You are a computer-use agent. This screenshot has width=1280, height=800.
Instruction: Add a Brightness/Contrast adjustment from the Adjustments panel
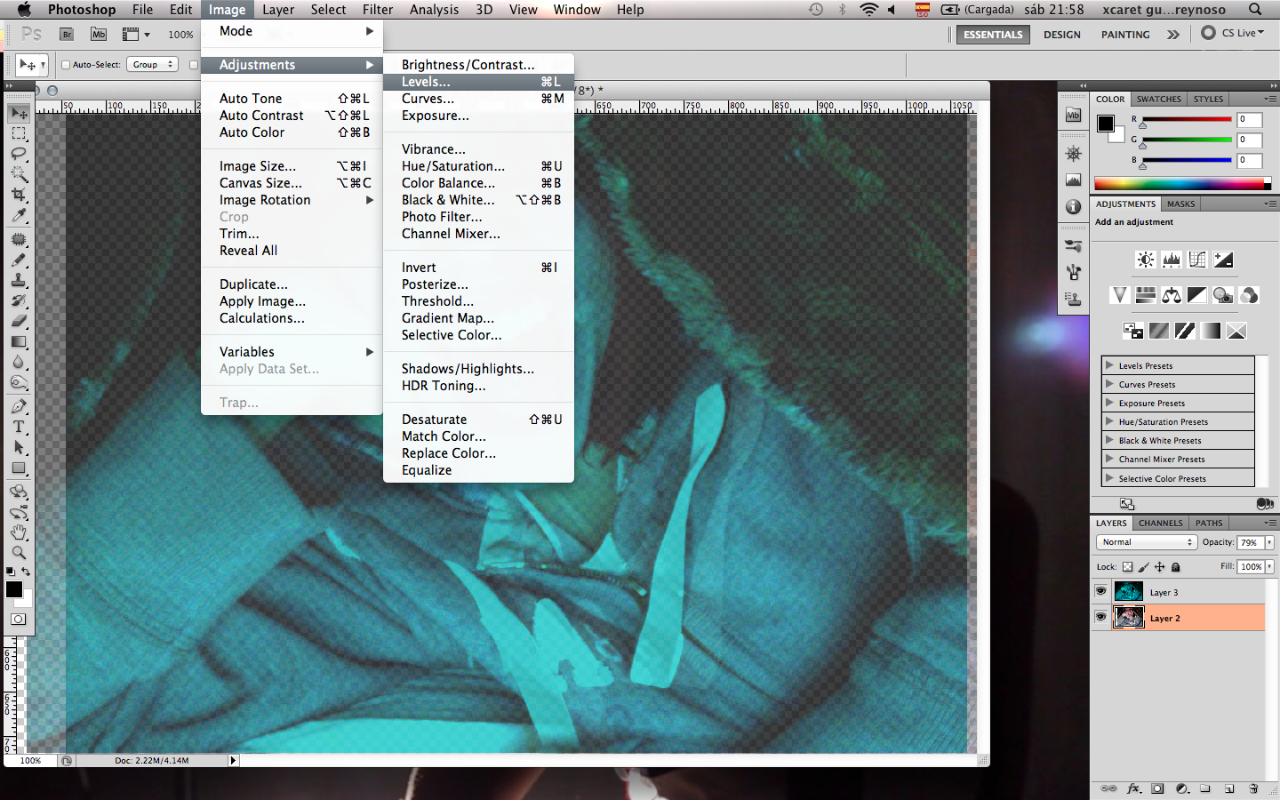pos(1146,260)
